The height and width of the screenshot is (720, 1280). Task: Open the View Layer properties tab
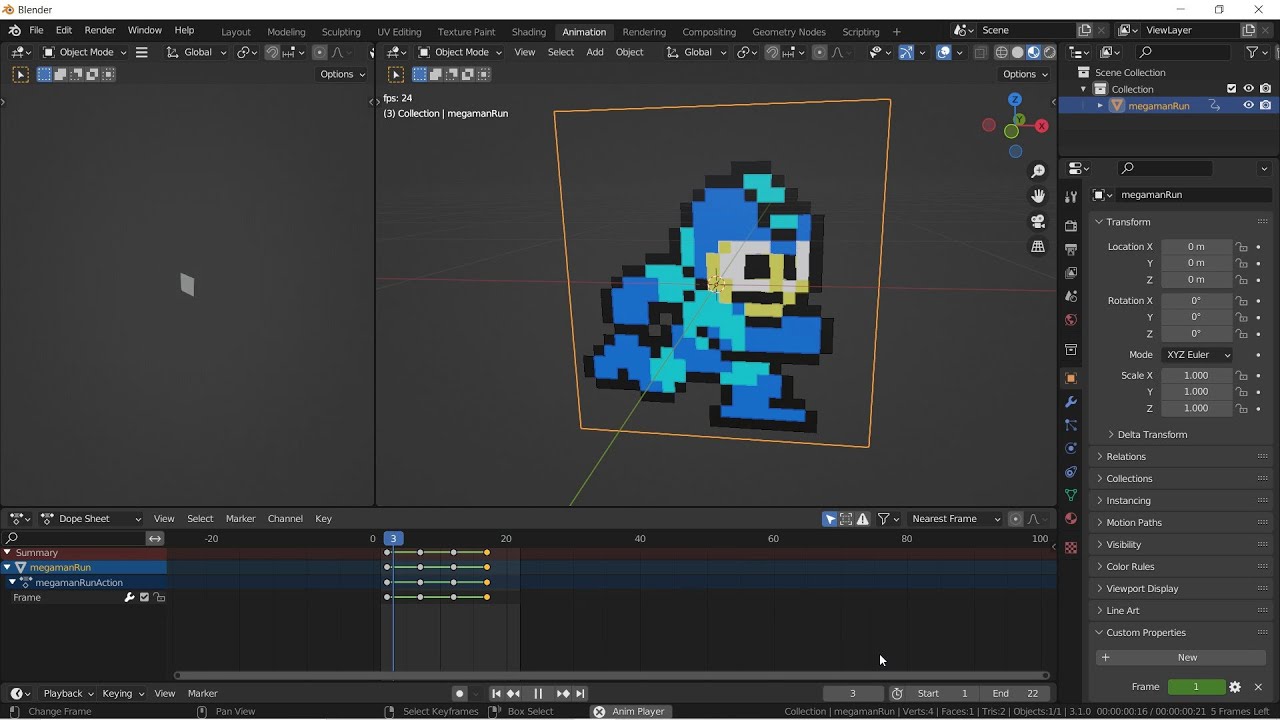coord(1071,272)
